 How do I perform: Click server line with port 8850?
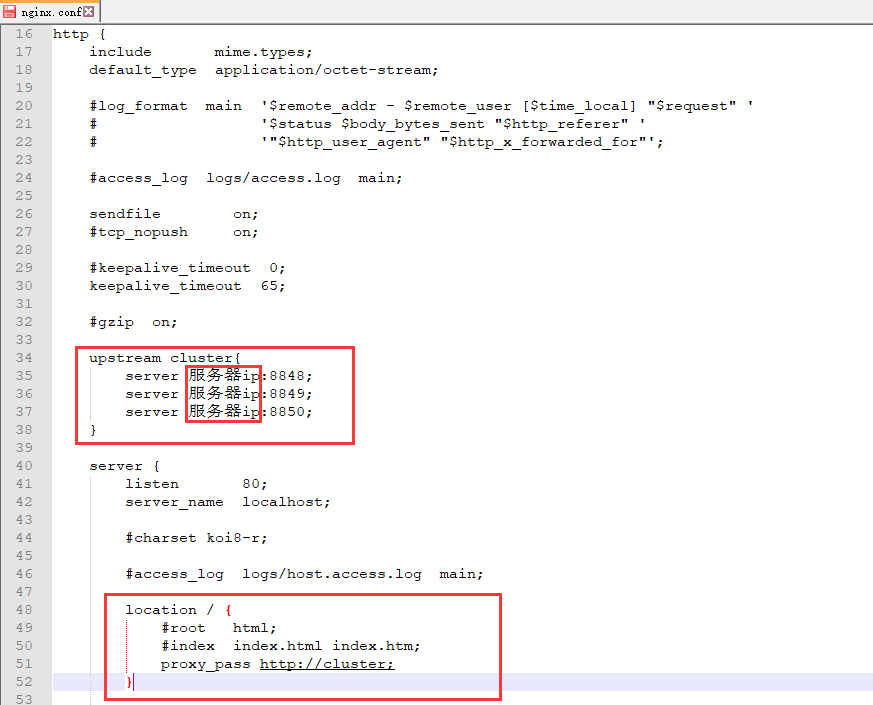point(219,412)
